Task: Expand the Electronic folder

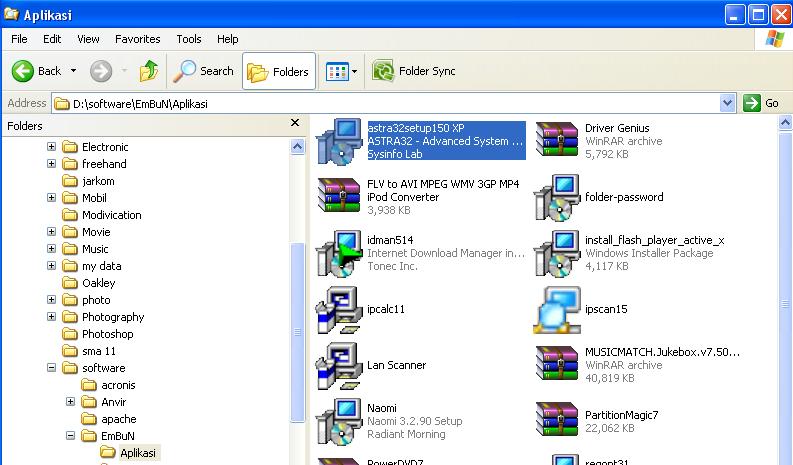Action: click(51, 146)
